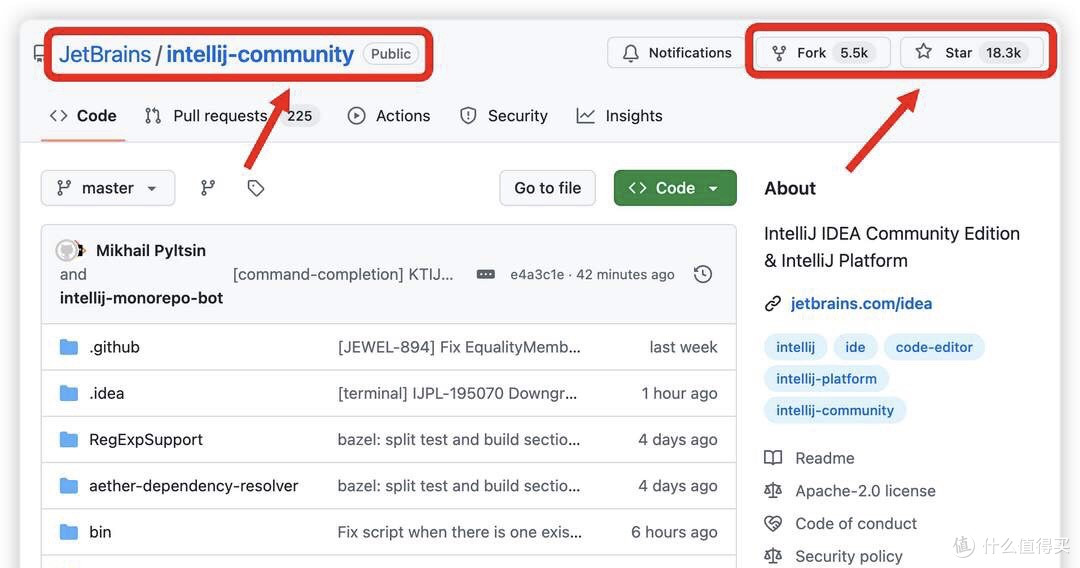Expand commit message ellipsis button
Image resolution: width=1080 pixels, height=568 pixels.
(486, 274)
